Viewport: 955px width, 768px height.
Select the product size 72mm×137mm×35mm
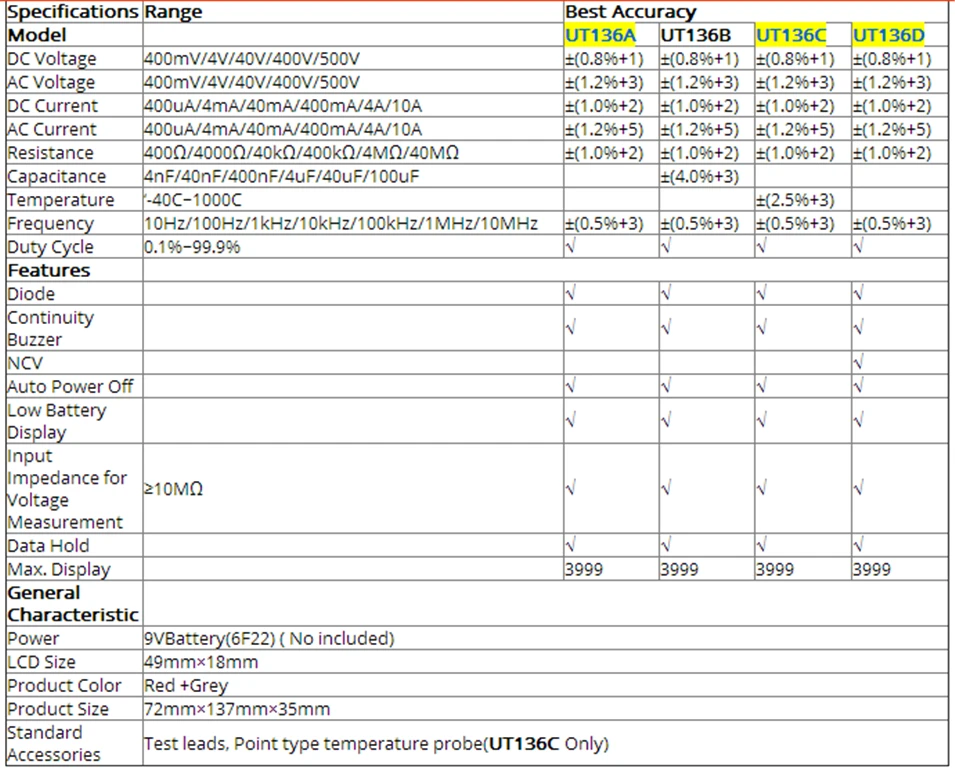pyautogui.click(x=237, y=710)
